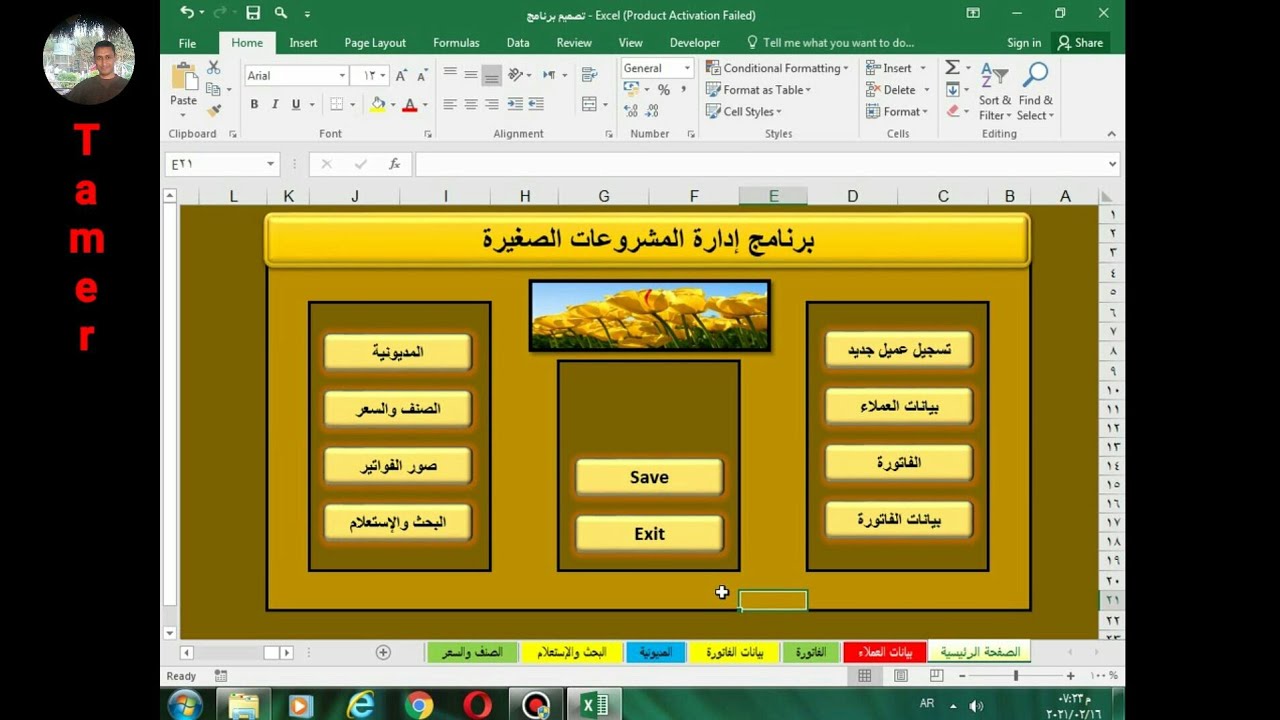Increase font size with the large A icon
Viewport: 1280px width, 720px height.
(x=401, y=76)
